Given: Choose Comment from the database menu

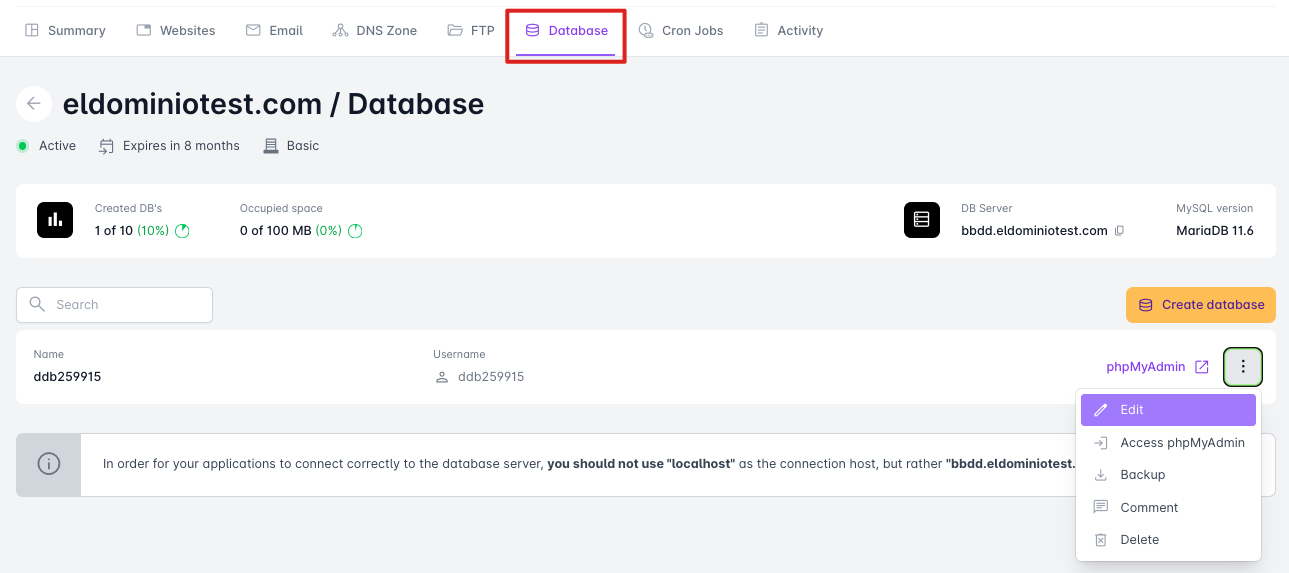Looking at the screenshot, I should pyautogui.click(x=1148, y=508).
